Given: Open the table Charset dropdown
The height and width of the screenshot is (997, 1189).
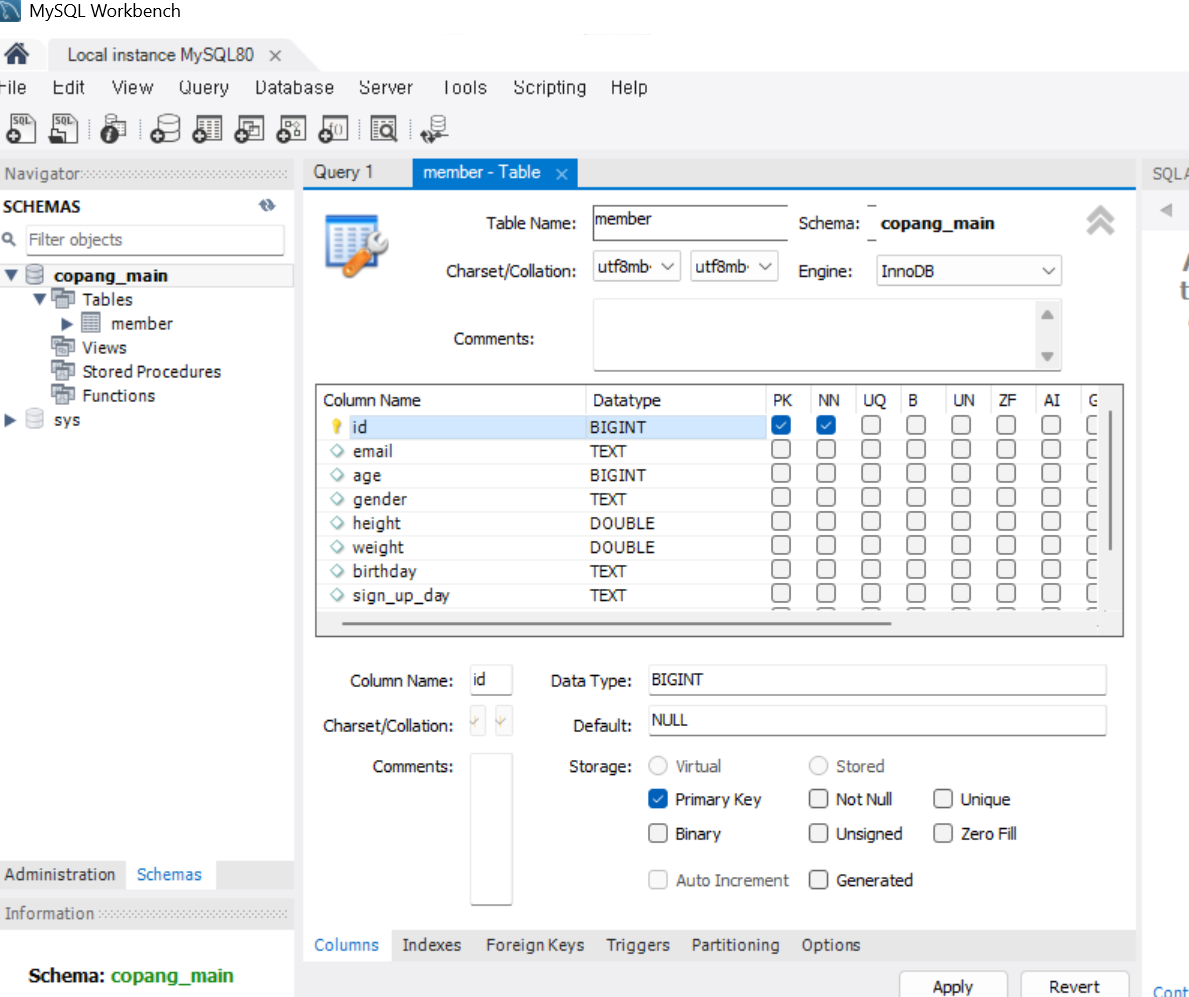Looking at the screenshot, I should point(636,266).
